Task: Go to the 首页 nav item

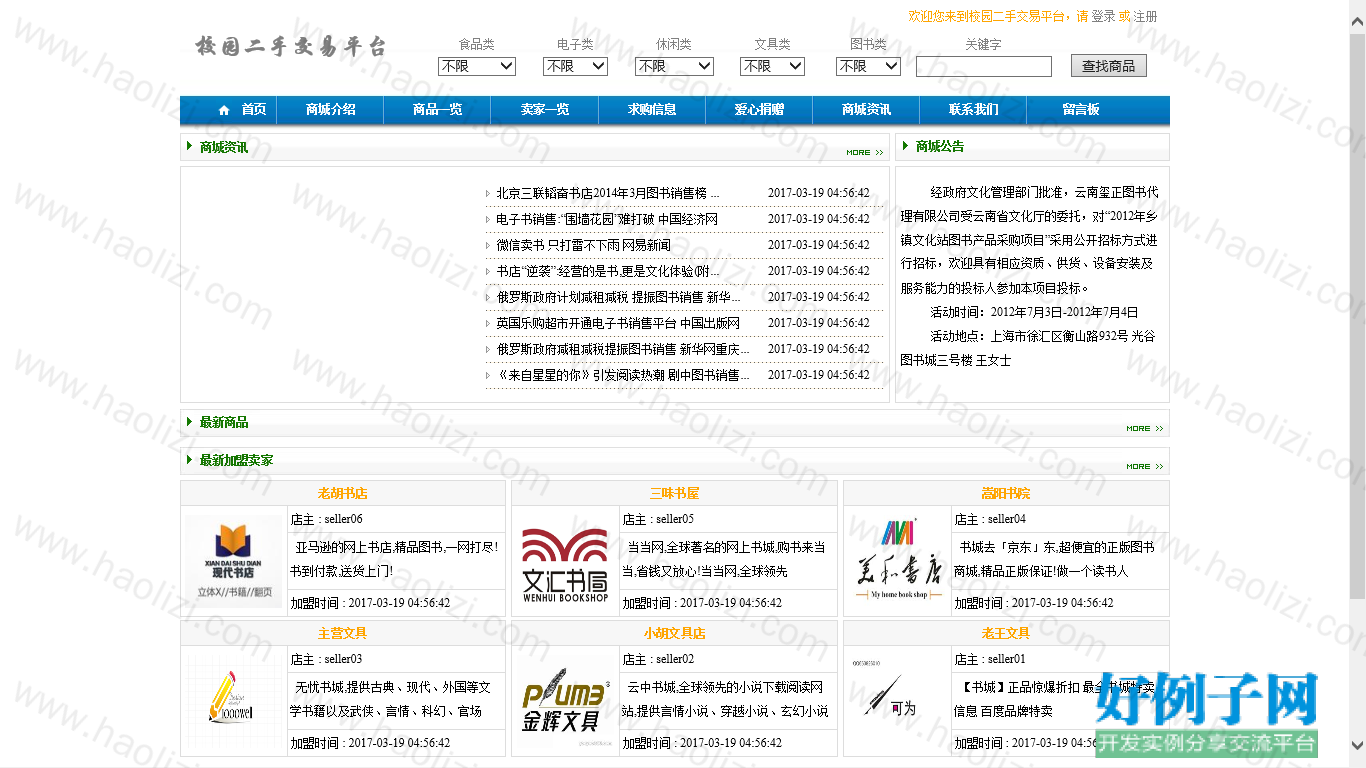Action: click(254, 110)
